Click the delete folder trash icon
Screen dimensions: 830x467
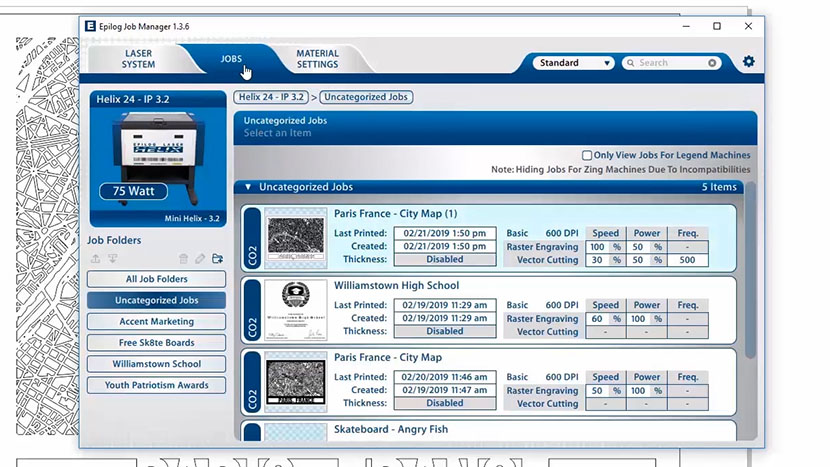tap(183, 259)
